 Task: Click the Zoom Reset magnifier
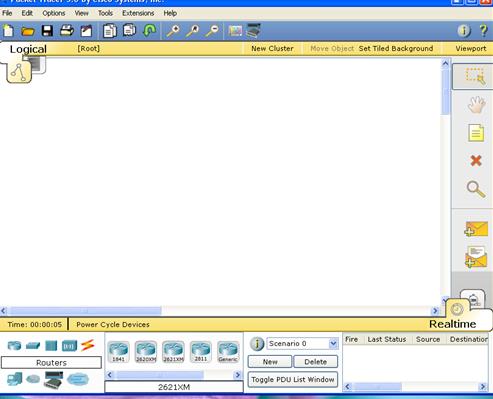pos(193,31)
